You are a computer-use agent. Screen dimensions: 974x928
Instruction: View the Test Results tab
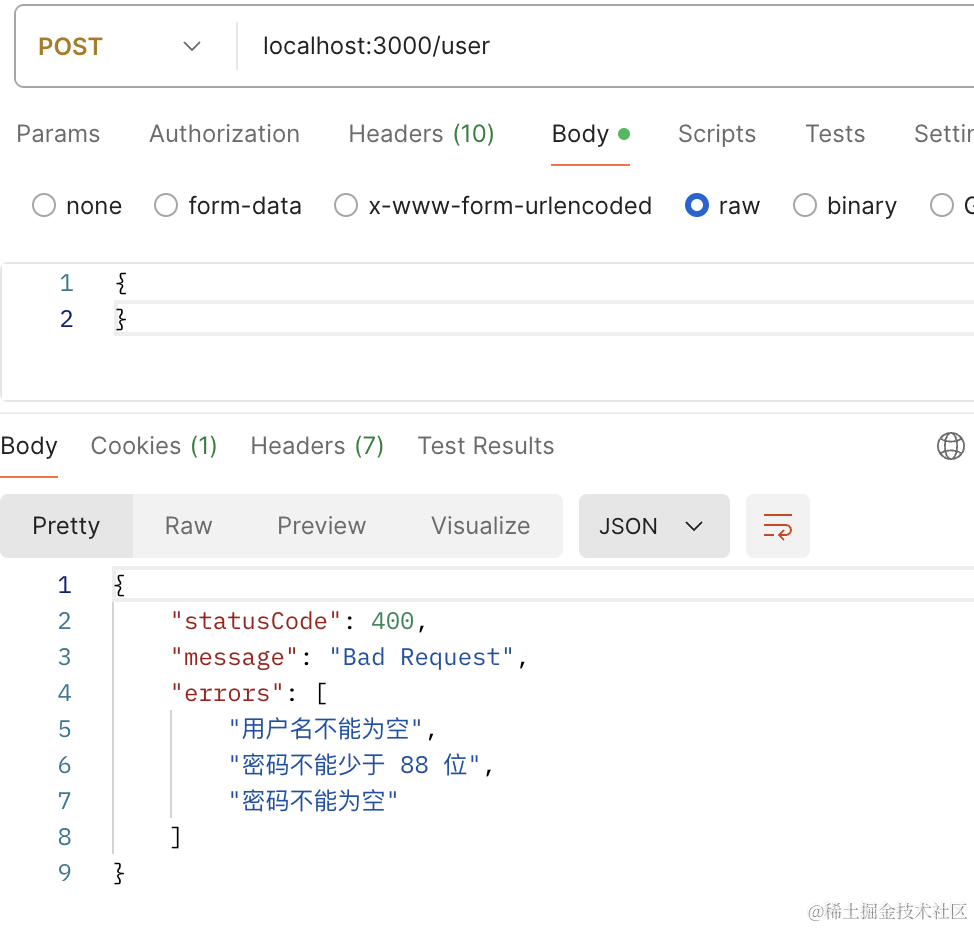[486, 446]
